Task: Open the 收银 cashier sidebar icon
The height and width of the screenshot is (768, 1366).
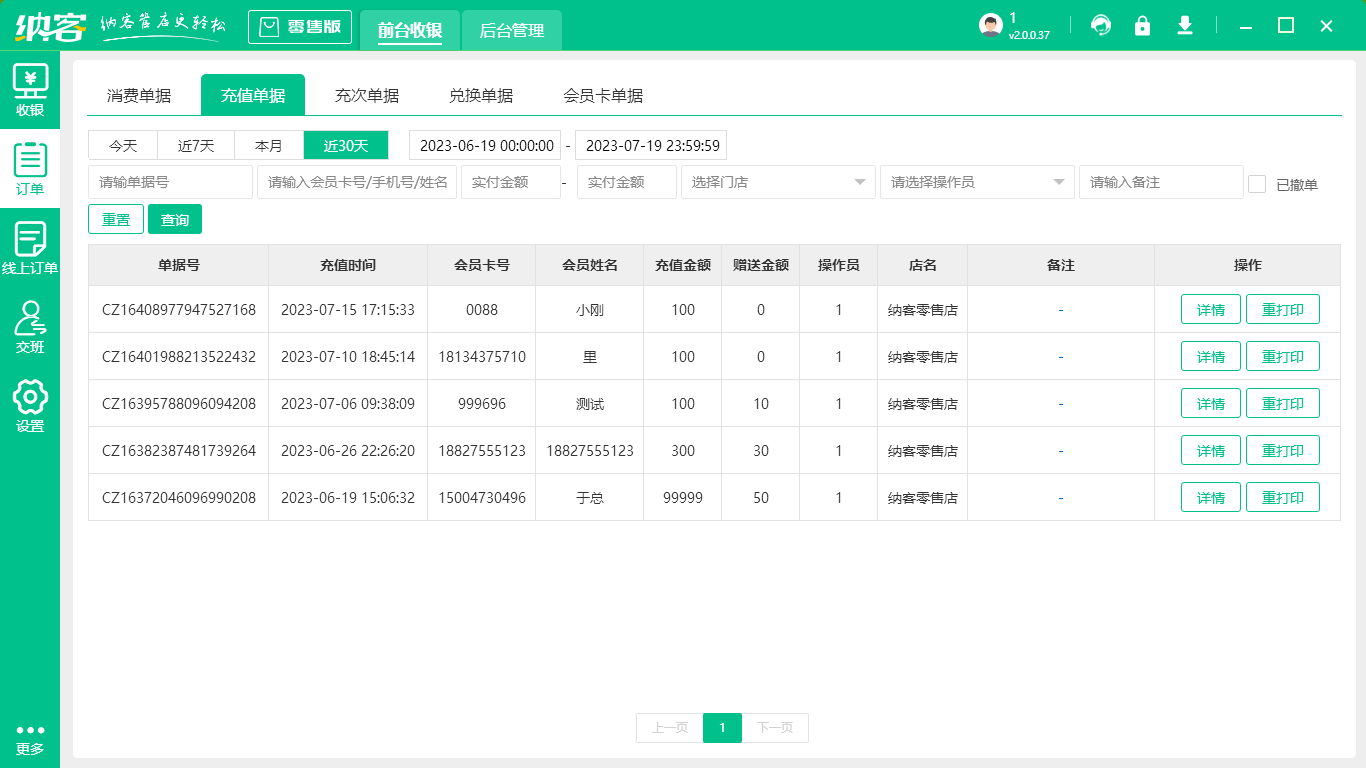Action: [30, 90]
